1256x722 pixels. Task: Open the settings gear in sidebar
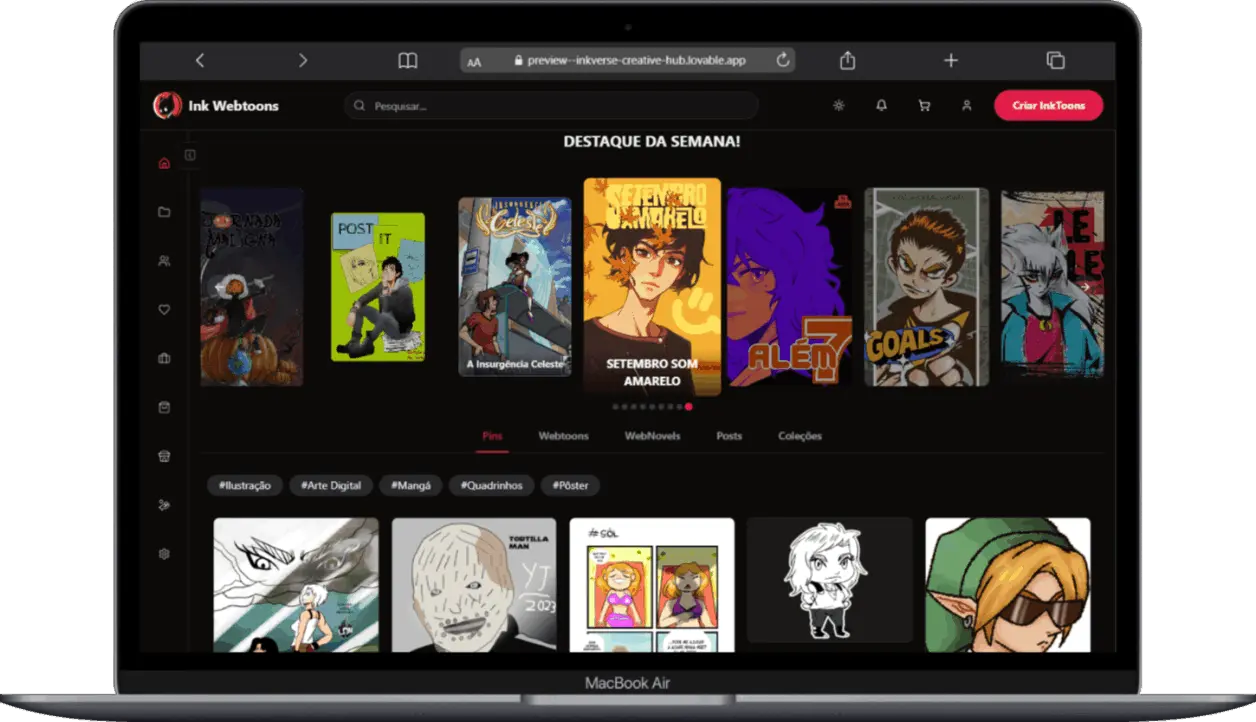[x=164, y=554]
